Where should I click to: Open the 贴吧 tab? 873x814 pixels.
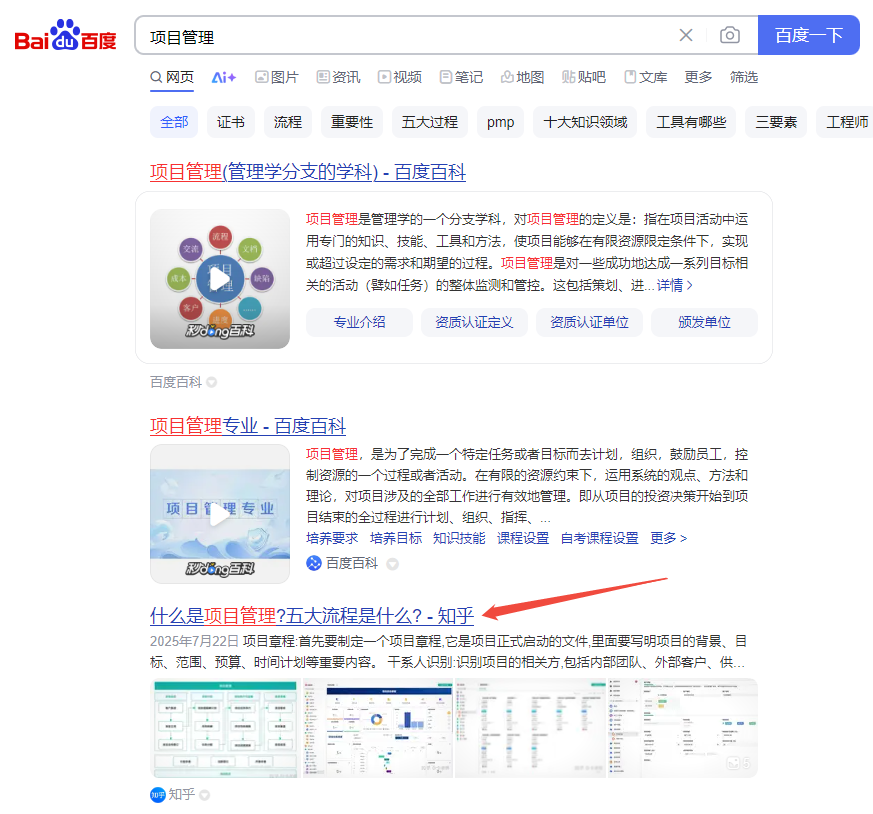(x=583, y=77)
